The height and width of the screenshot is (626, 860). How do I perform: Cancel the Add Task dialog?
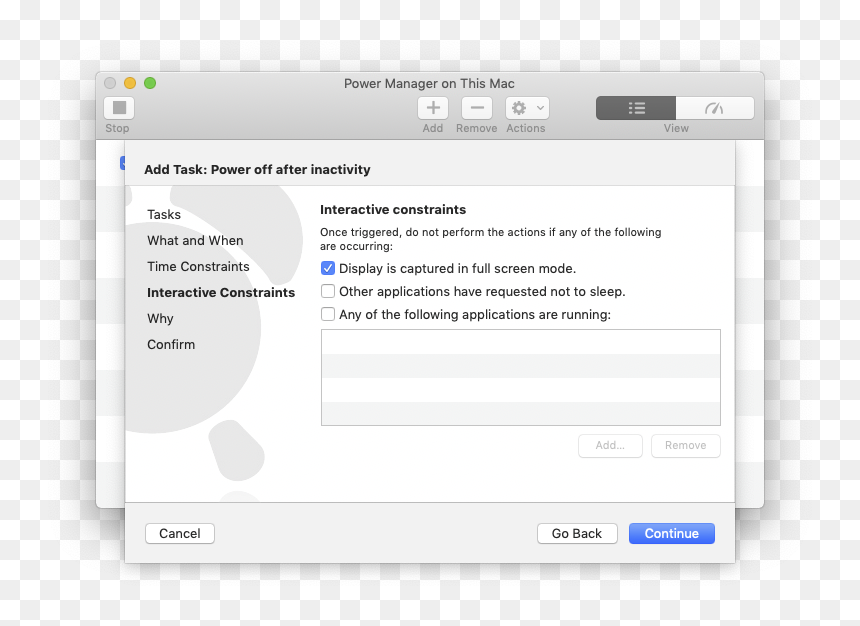coord(179,533)
